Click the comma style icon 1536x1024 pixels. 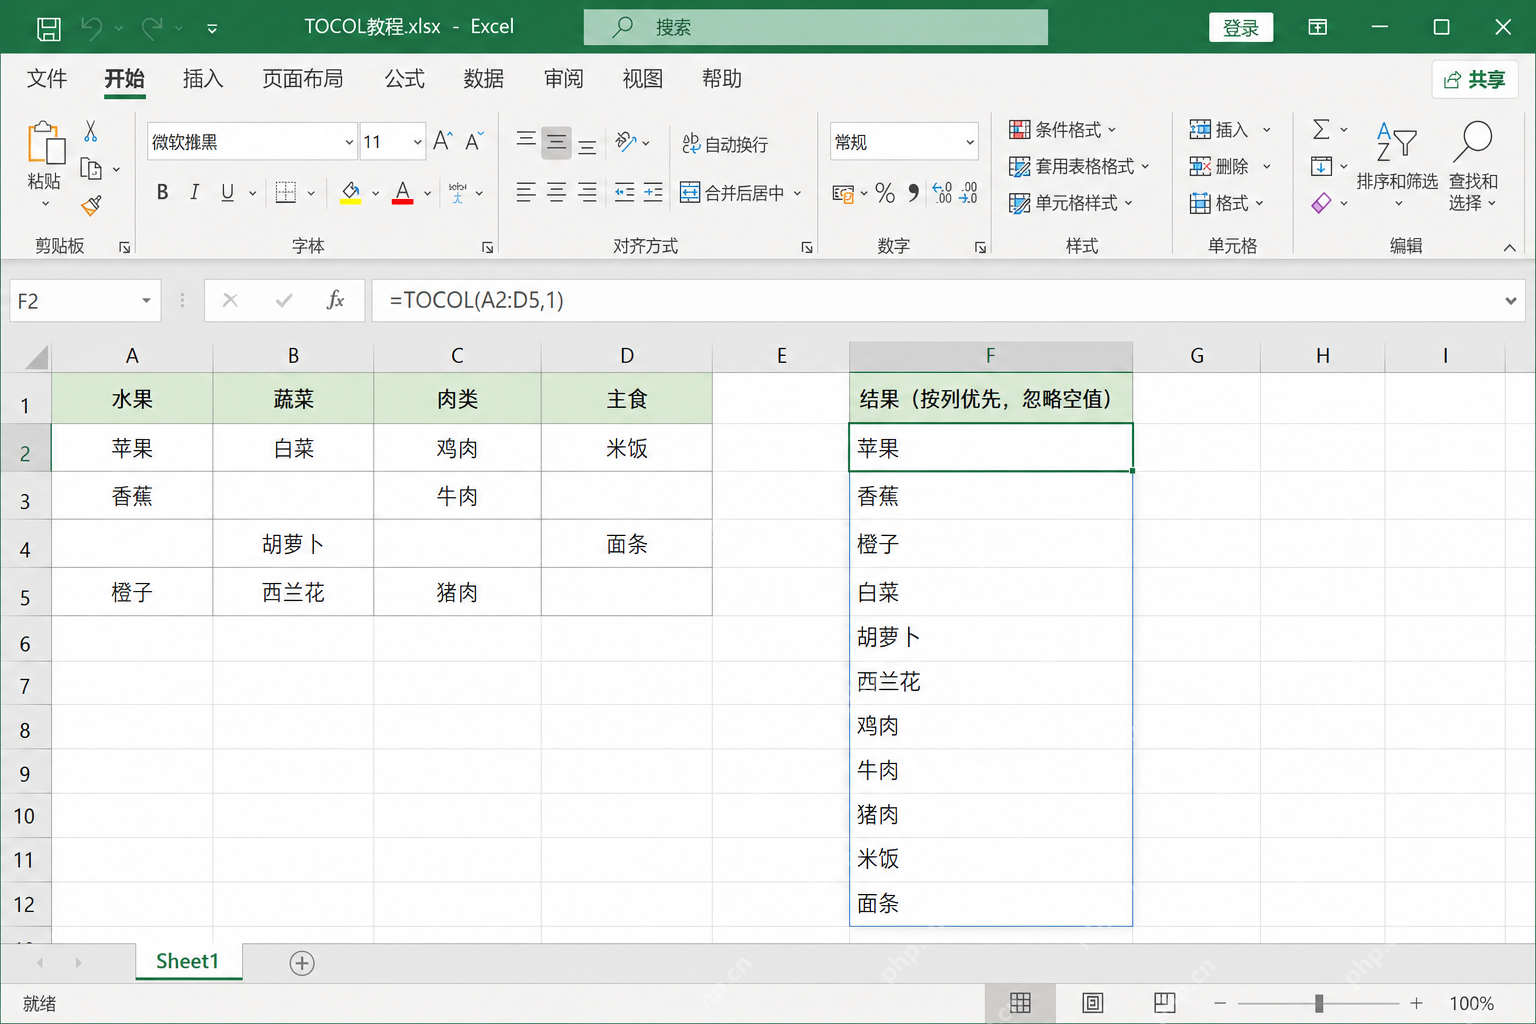pyautogui.click(x=913, y=193)
